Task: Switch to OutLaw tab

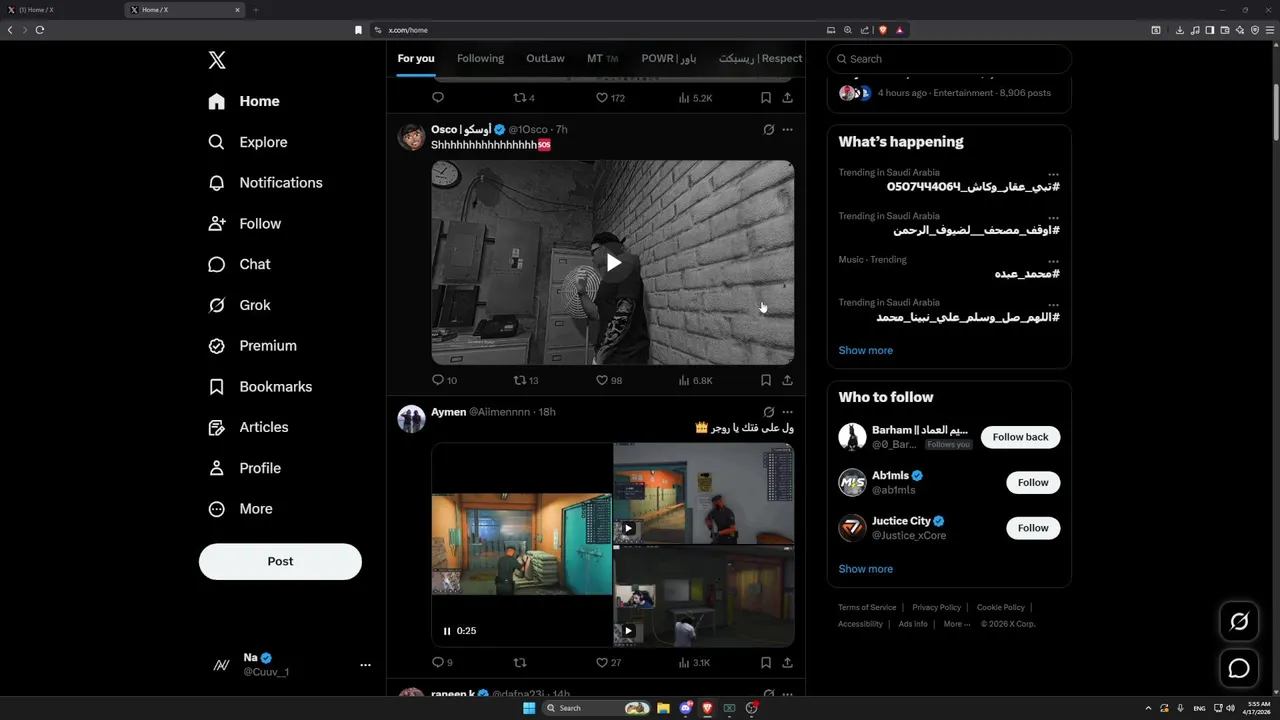Action: 545,59
